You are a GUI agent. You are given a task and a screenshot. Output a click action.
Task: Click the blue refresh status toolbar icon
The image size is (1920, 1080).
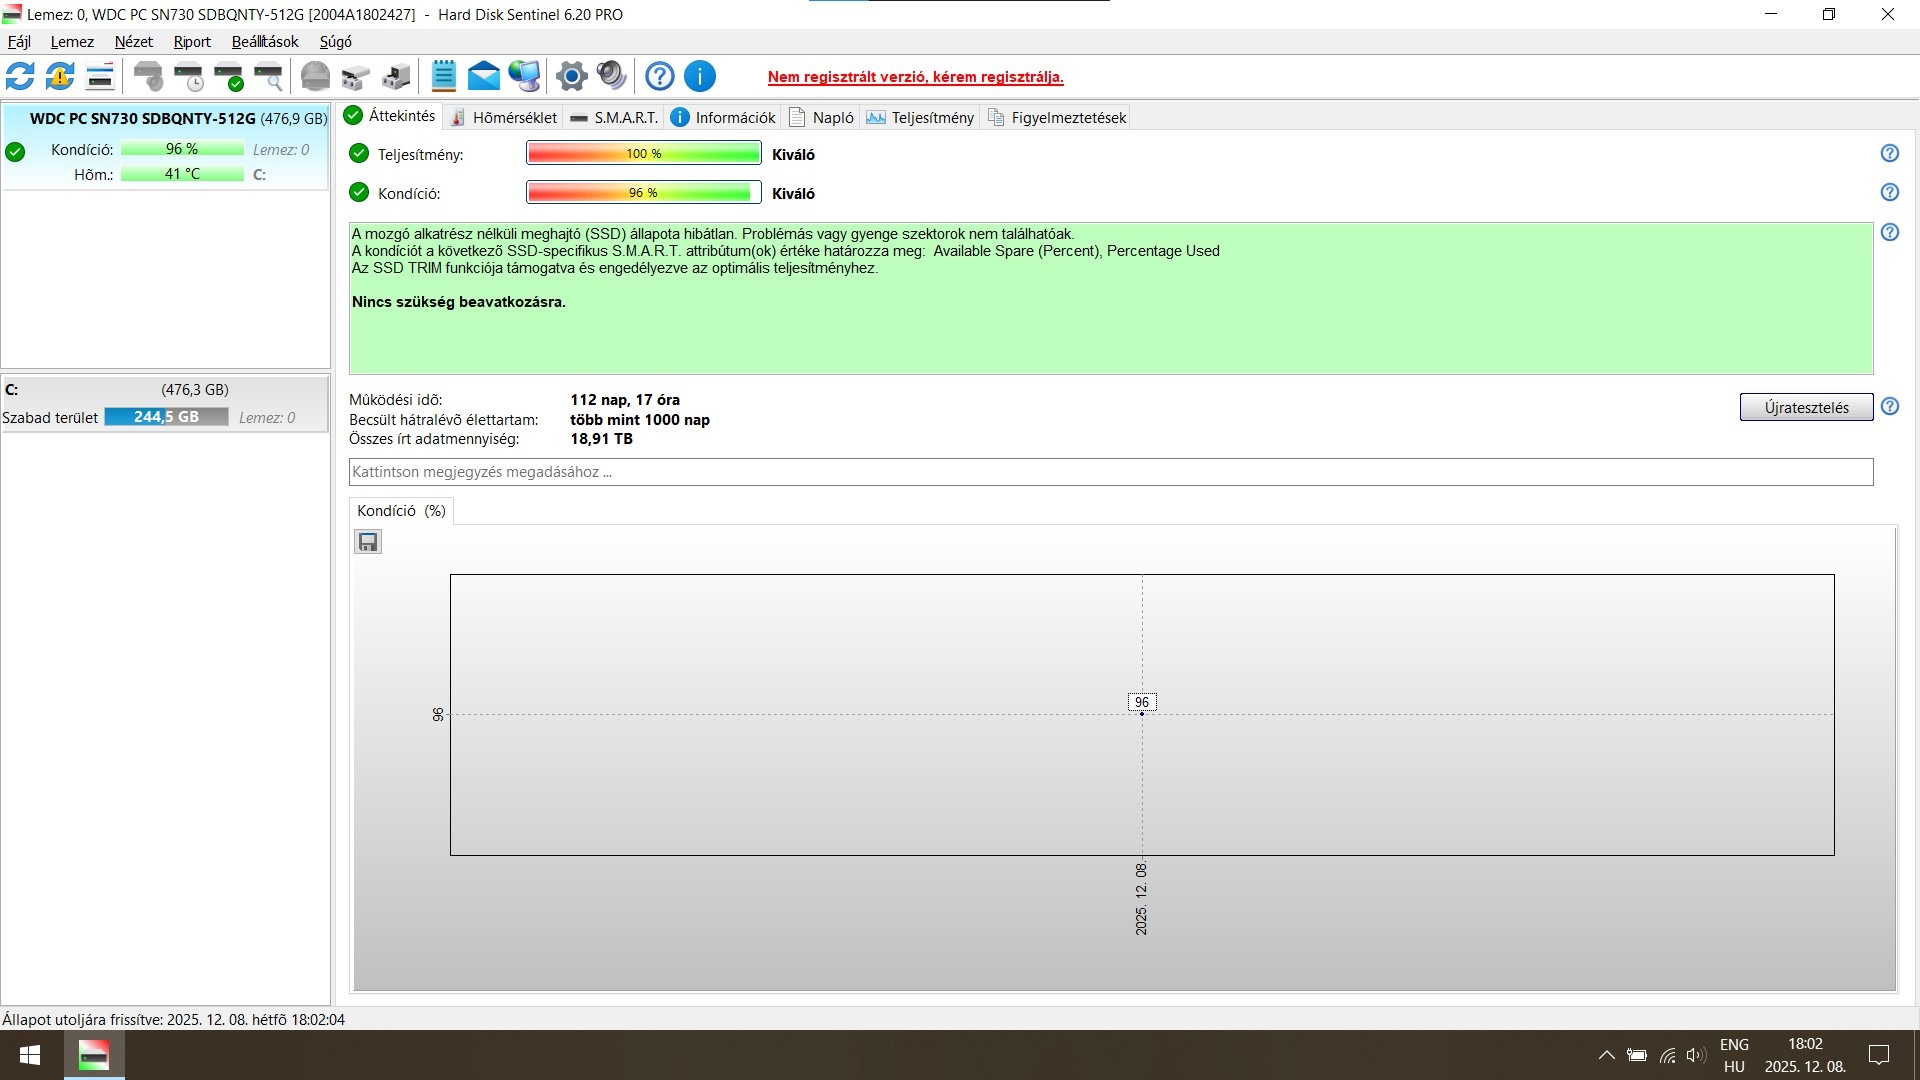coord(20,76)
